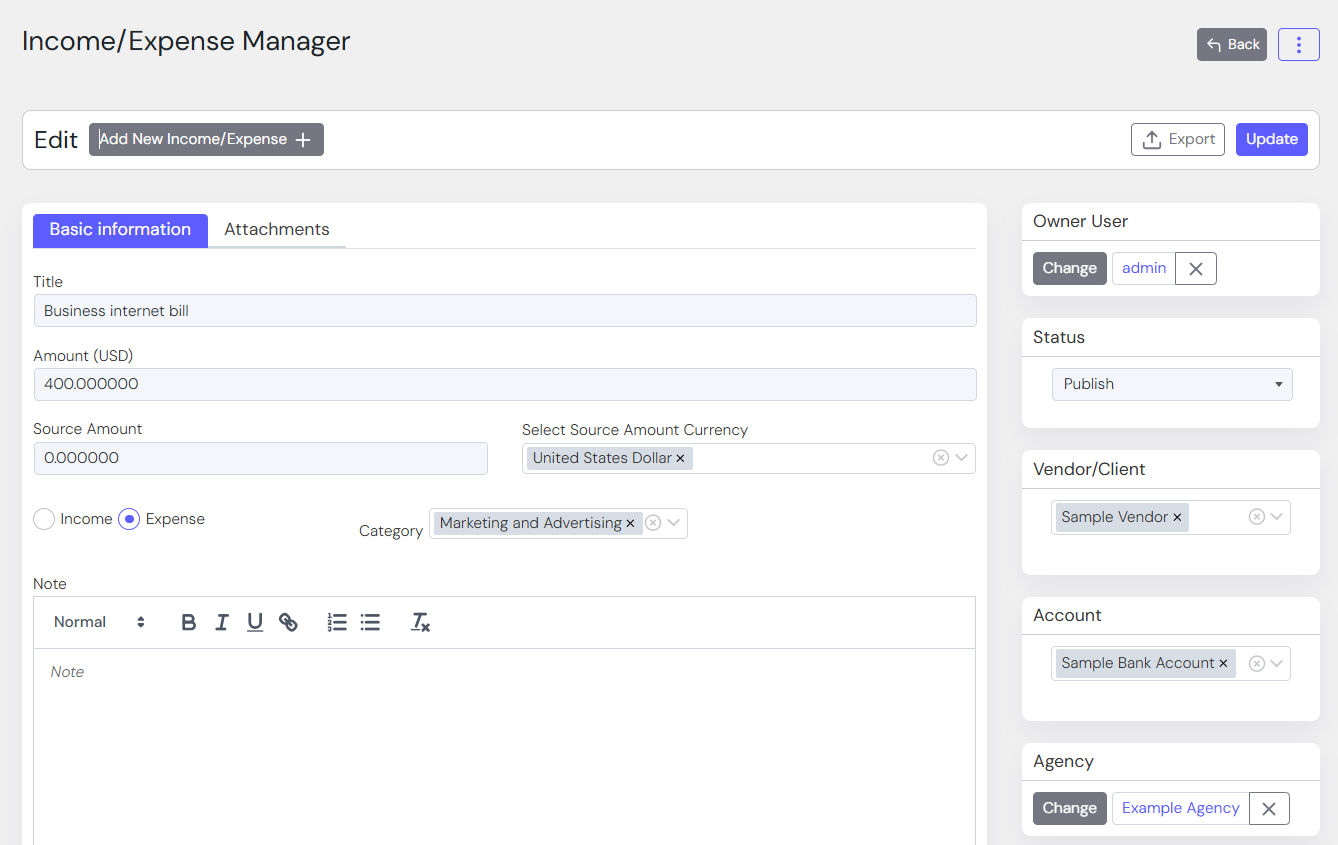This screenshot has width=1338, height=845.
Task: Click Add New Income/Expense button
Action: tap(206, 140)
